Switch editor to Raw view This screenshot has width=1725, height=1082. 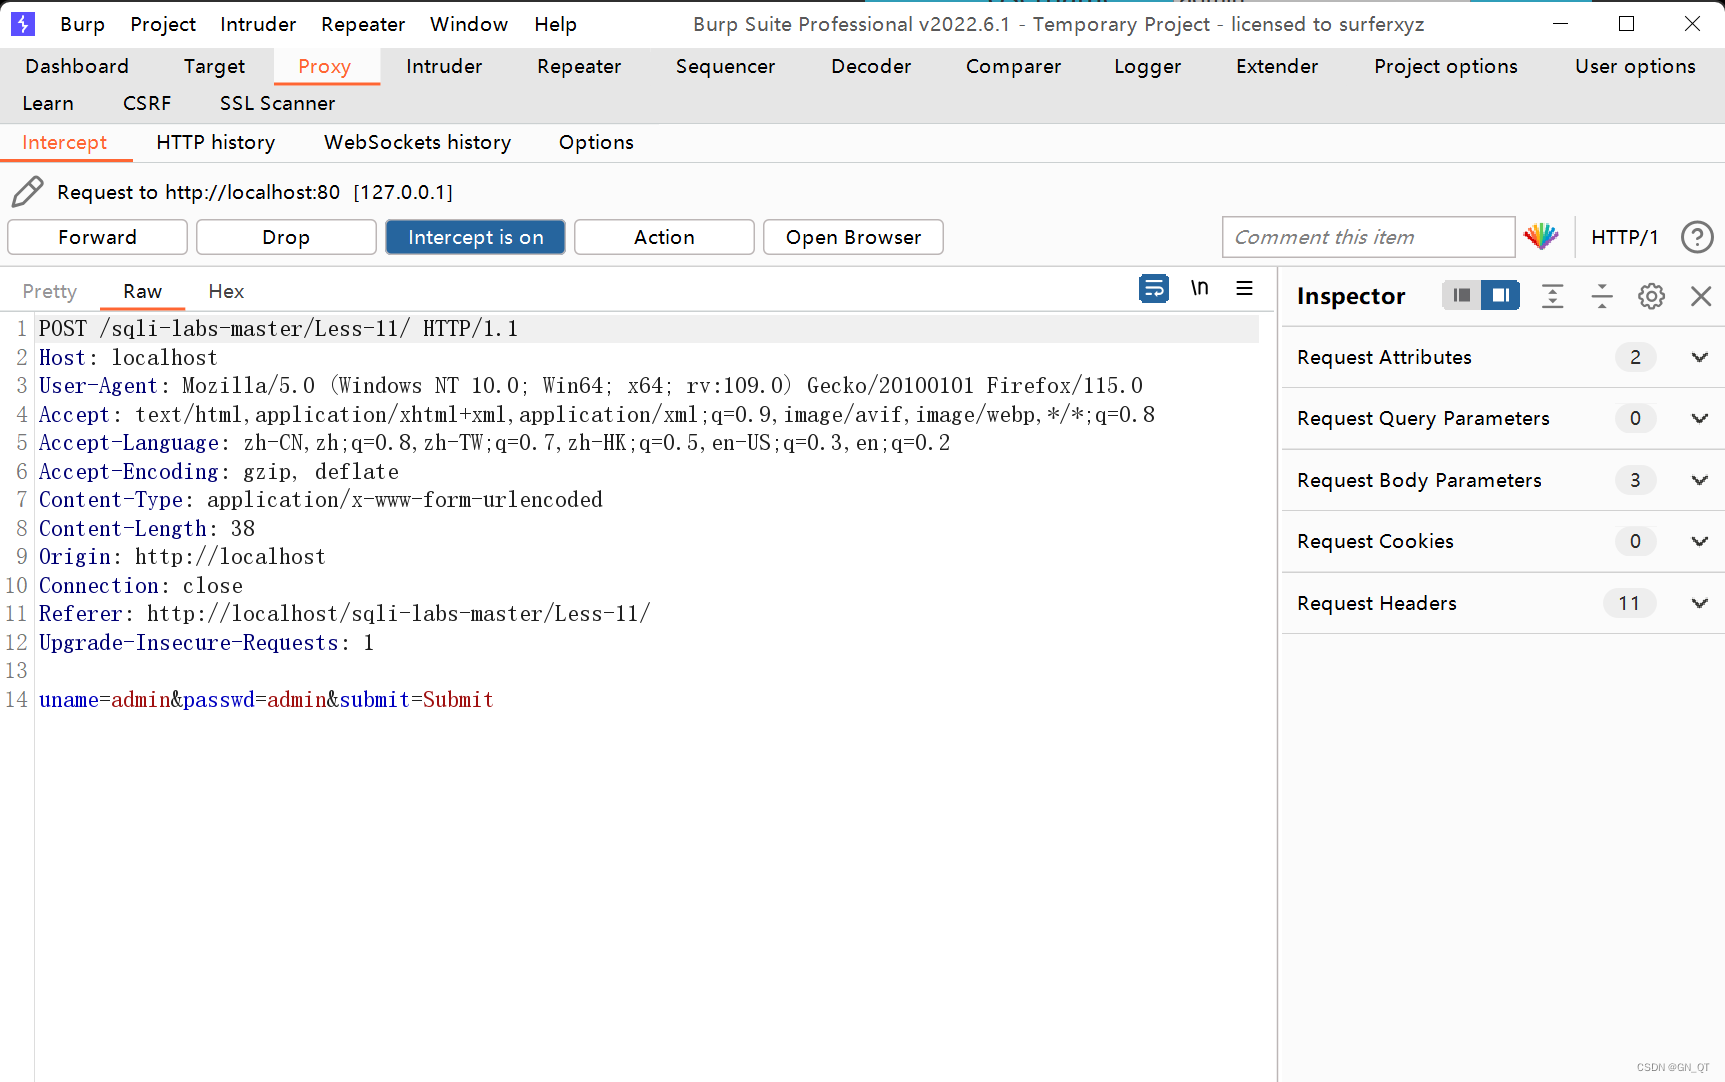point(143,291)
